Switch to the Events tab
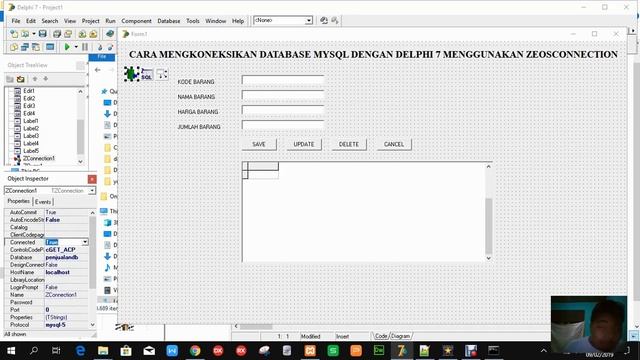 click(x=43, y=202)
